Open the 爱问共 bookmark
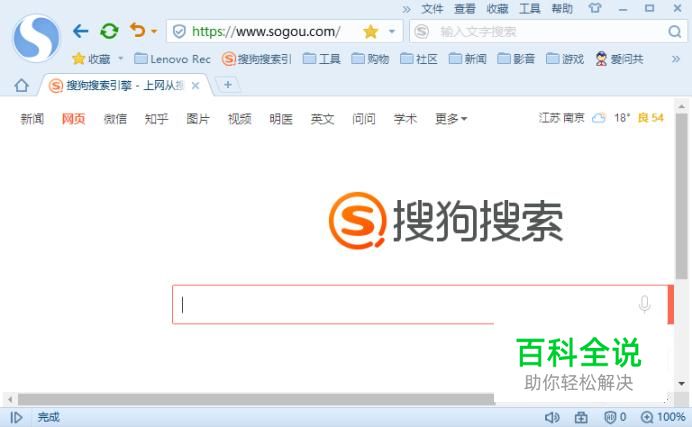692x427 pixels. [x=619, y=59]
